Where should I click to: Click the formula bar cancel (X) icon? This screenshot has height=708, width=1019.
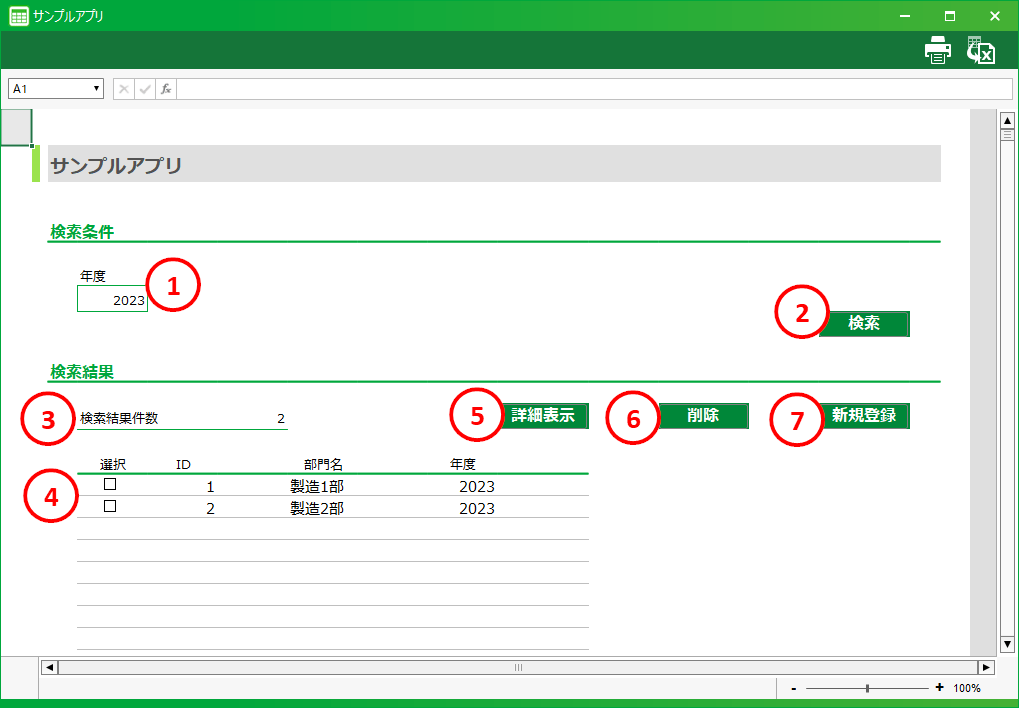click(x=124, y=89)
